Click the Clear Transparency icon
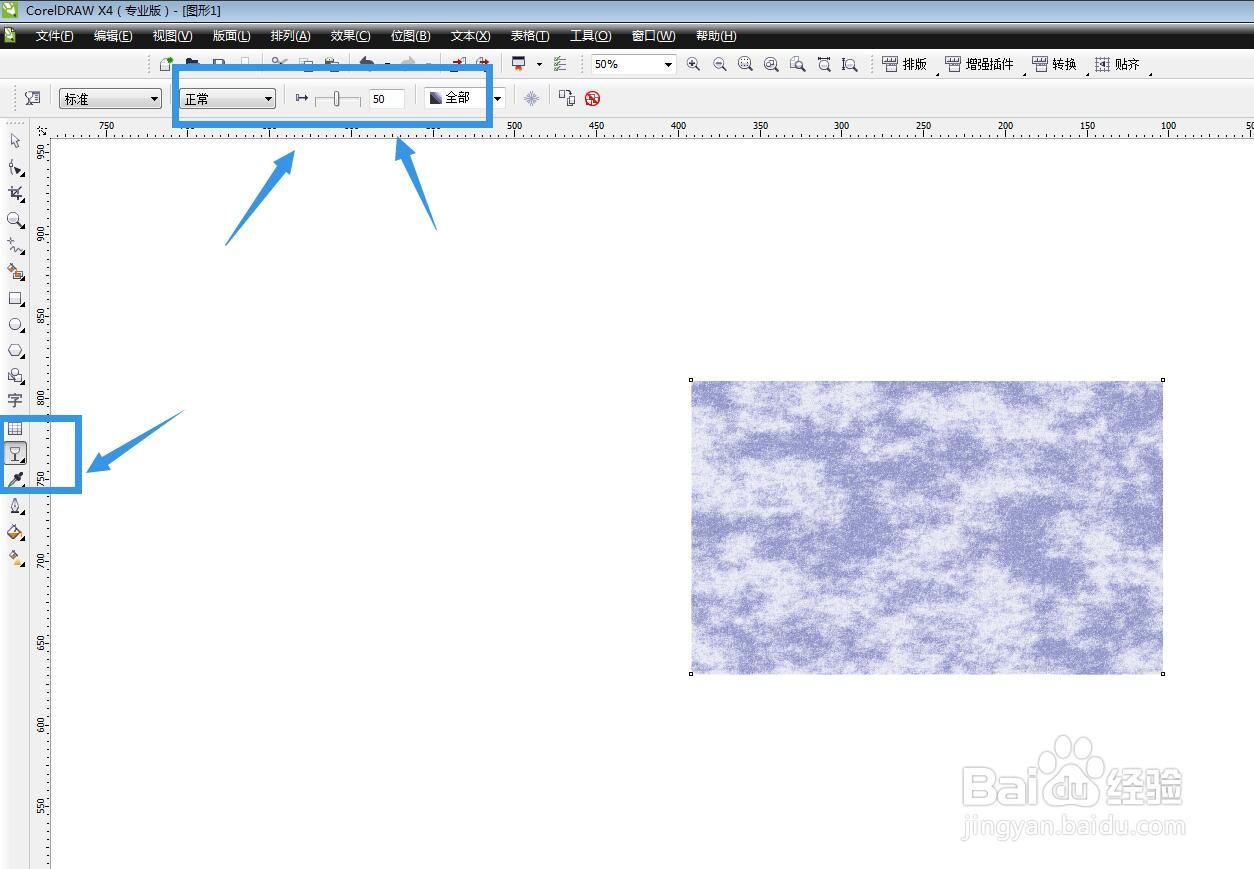 coord(592,98)
